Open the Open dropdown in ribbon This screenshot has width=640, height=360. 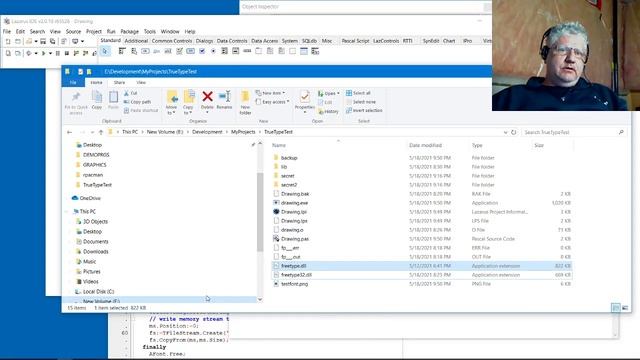click(329, 93)
